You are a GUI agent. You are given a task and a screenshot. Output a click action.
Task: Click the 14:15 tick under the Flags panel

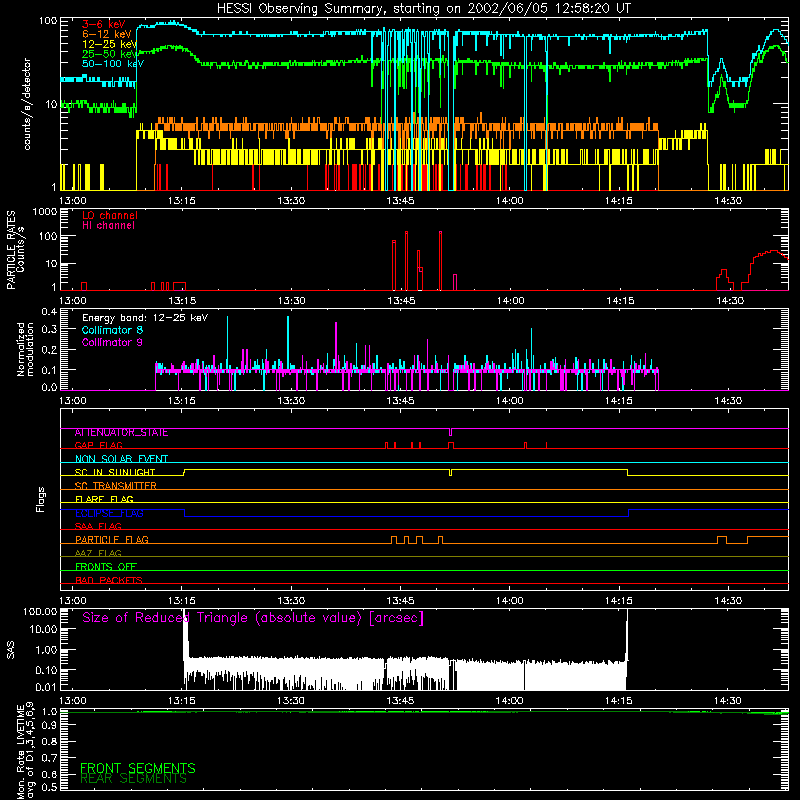pyautogui.click(x=618, y=601)
